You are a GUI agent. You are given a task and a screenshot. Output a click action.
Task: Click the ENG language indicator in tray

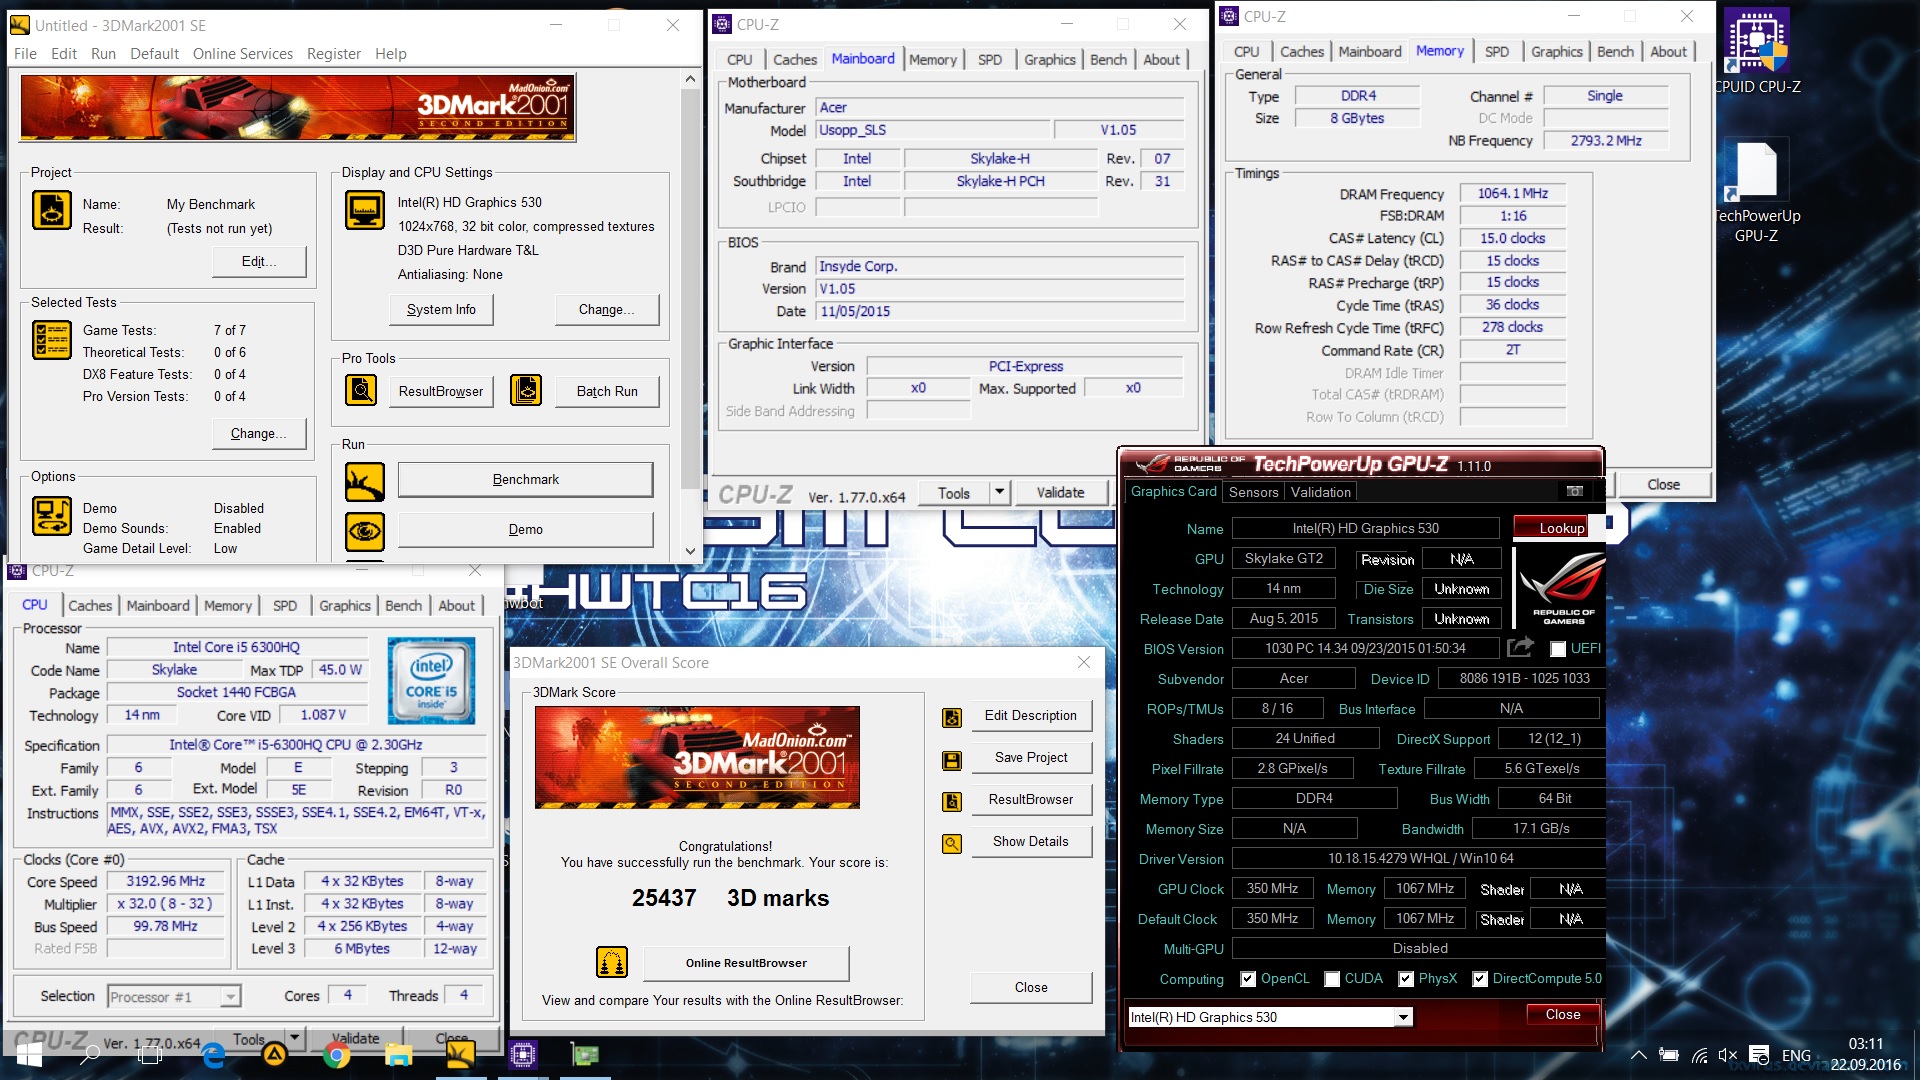1796,1055
